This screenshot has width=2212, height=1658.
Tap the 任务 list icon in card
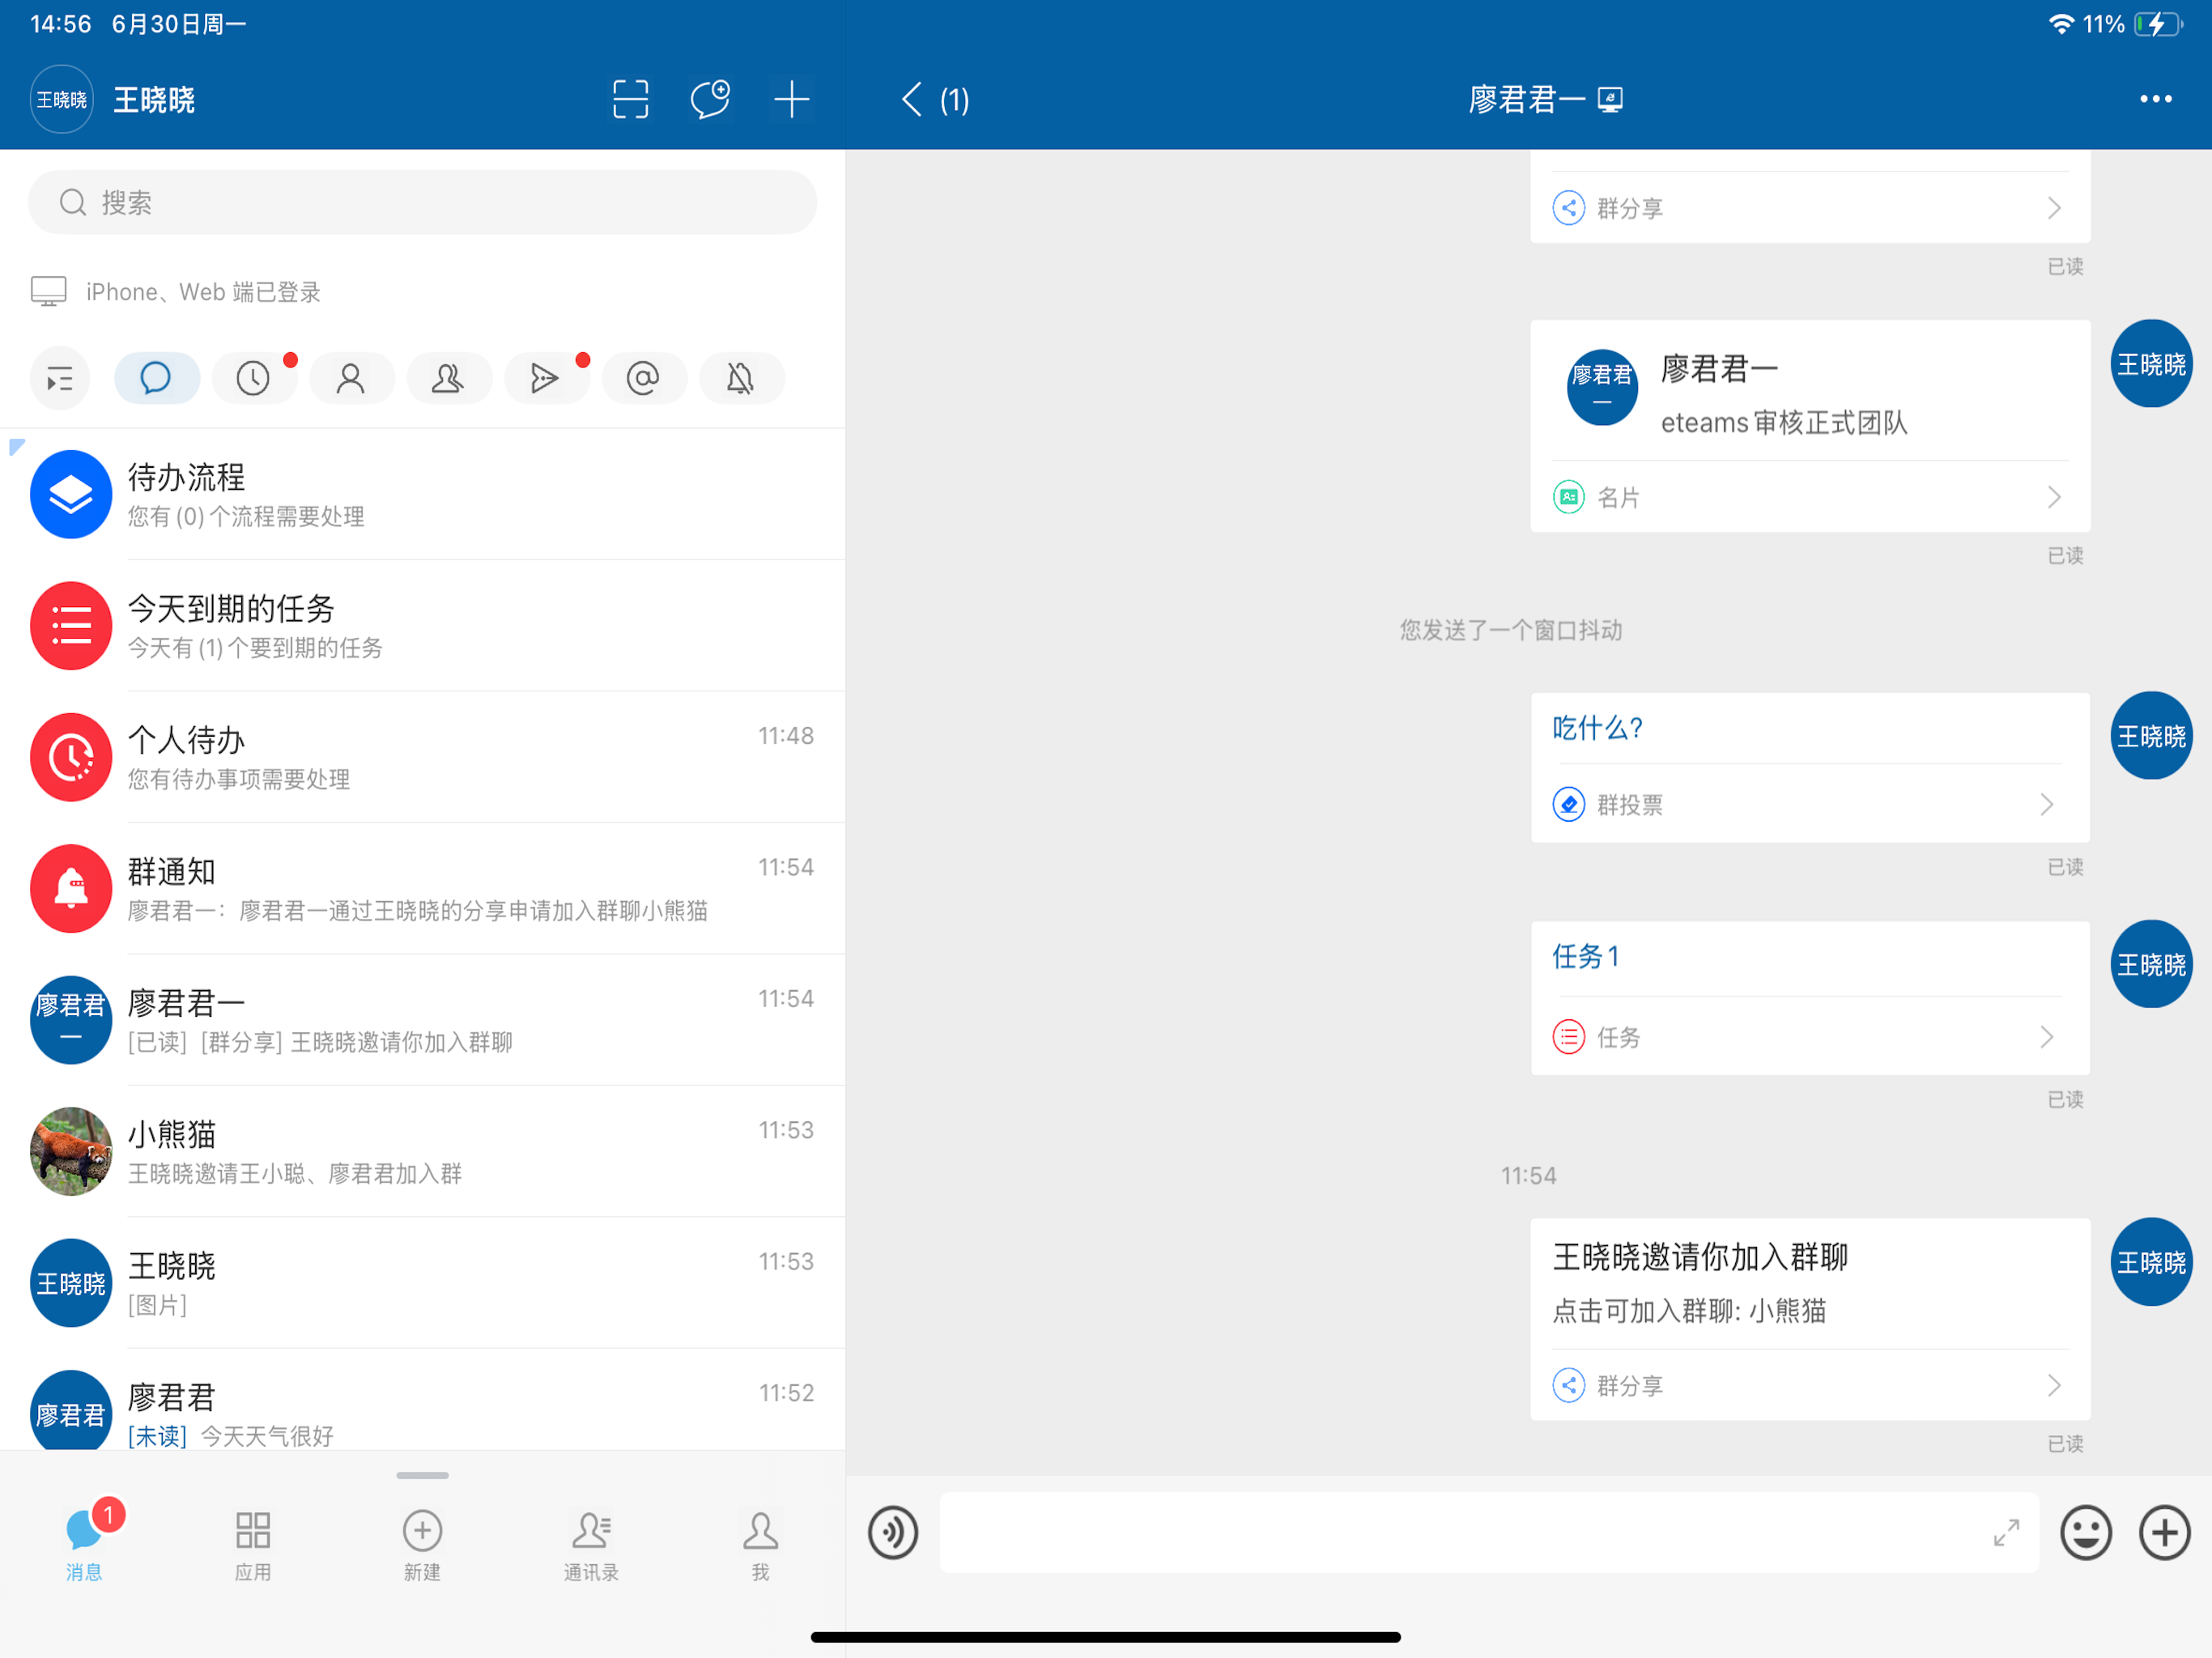tap(1568, 1037)
